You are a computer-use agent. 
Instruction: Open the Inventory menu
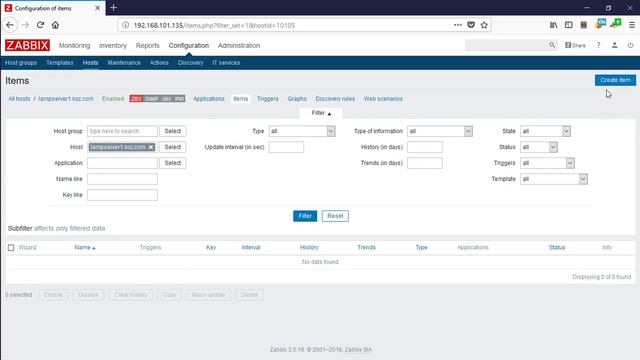[113, 45]
